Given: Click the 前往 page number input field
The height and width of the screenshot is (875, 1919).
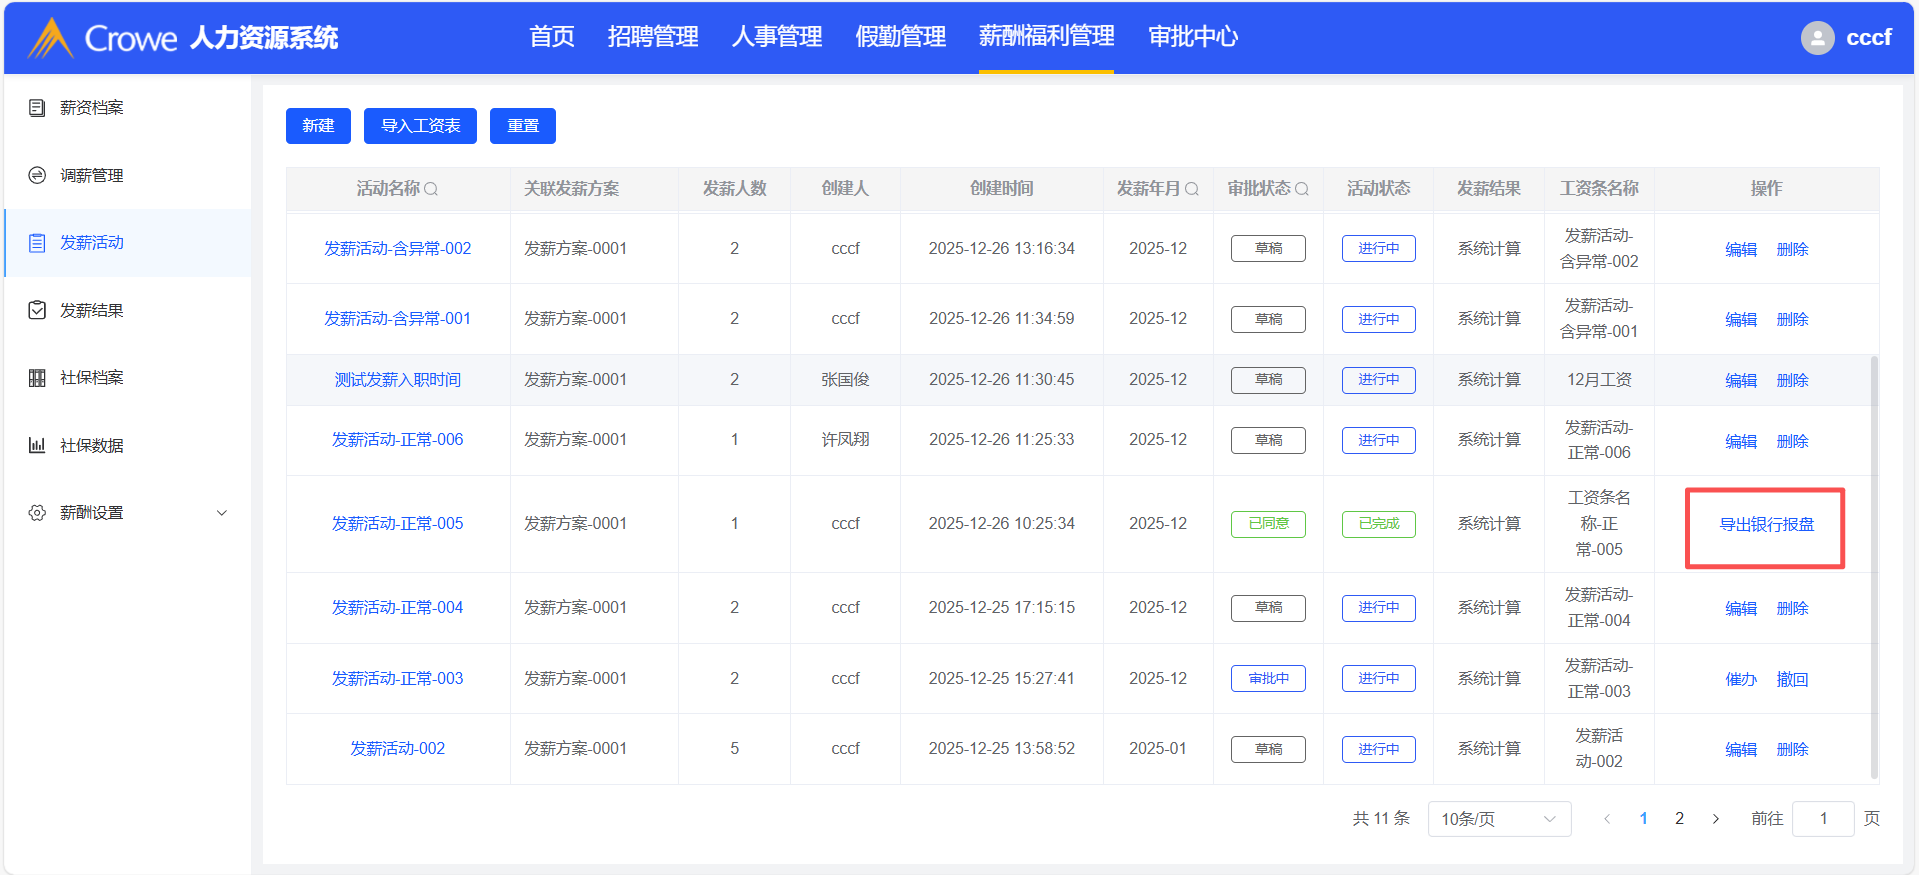Looking at the screenshot, I should click(1822, 819).
